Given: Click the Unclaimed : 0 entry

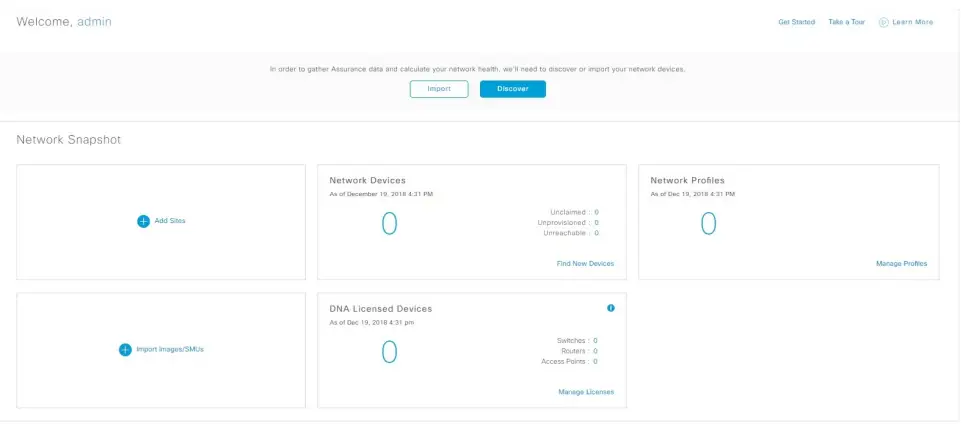Looking at the screenshot, I should pyautogui.click(x=575, y=212).
